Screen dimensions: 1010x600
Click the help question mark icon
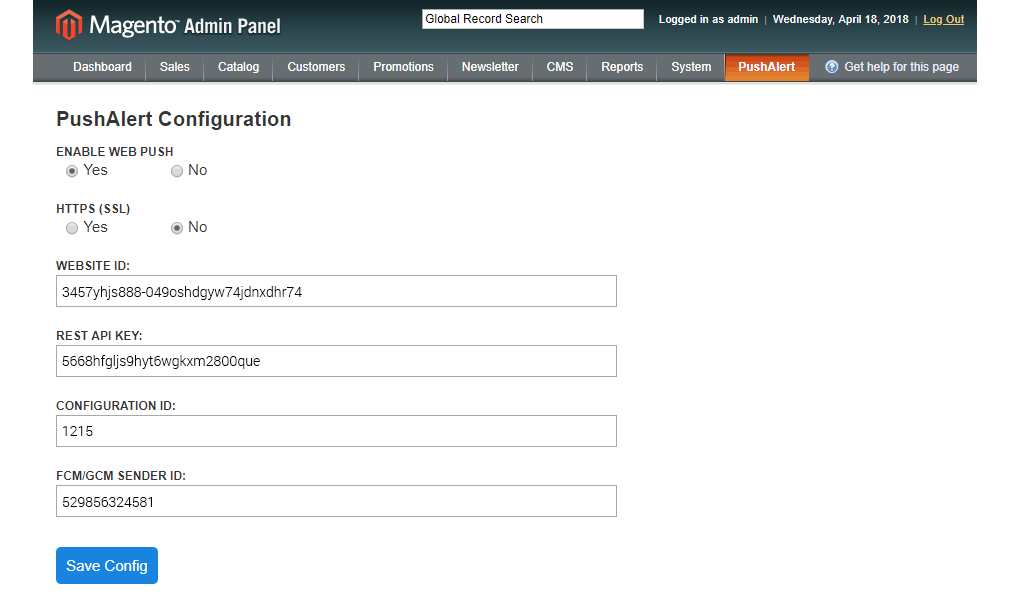(832, 67)
